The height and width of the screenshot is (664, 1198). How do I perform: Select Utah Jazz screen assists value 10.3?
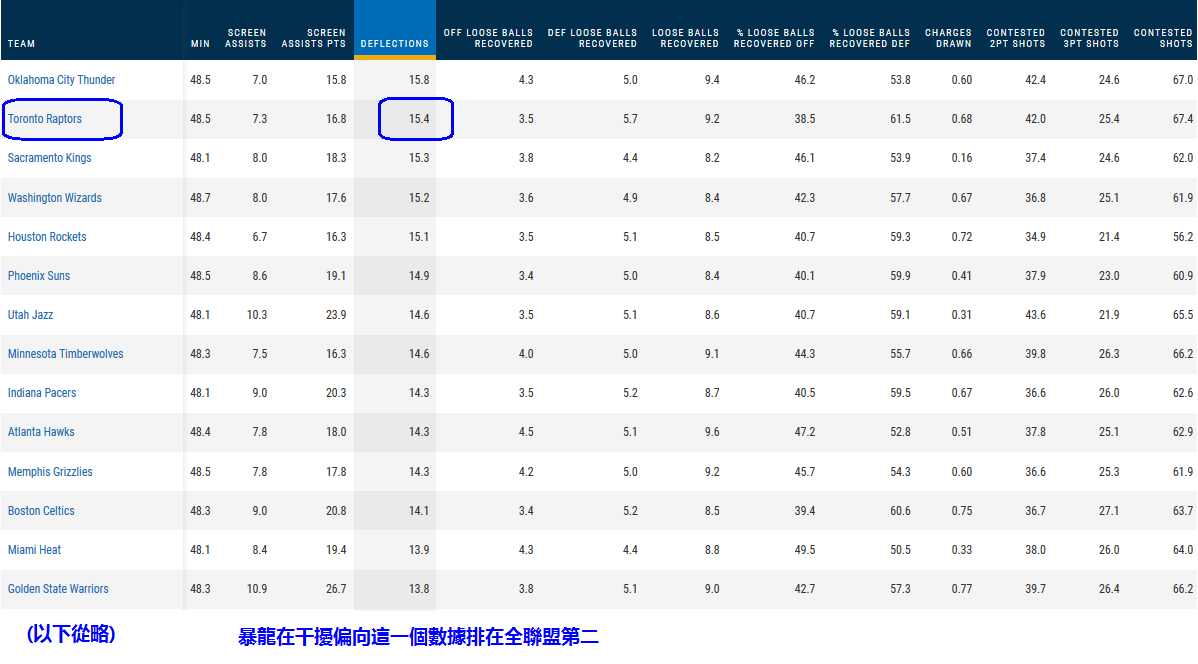[257, 314]
